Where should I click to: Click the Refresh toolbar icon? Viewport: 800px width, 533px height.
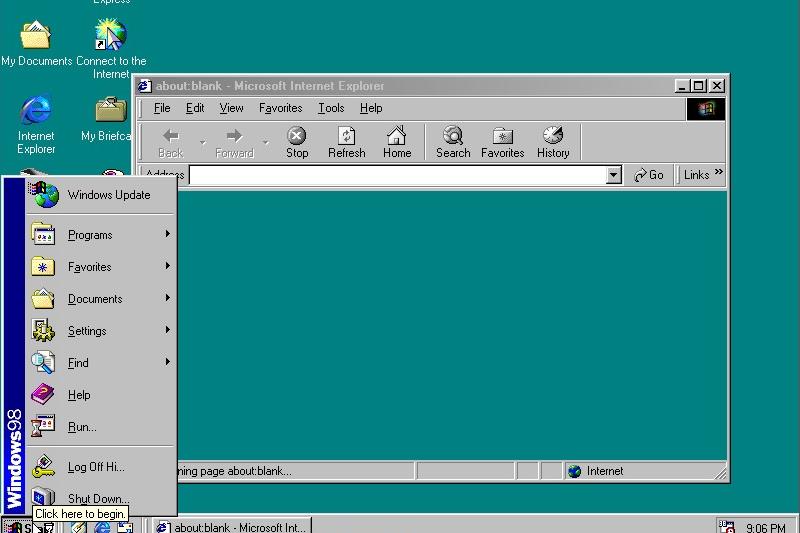(346, 142)
